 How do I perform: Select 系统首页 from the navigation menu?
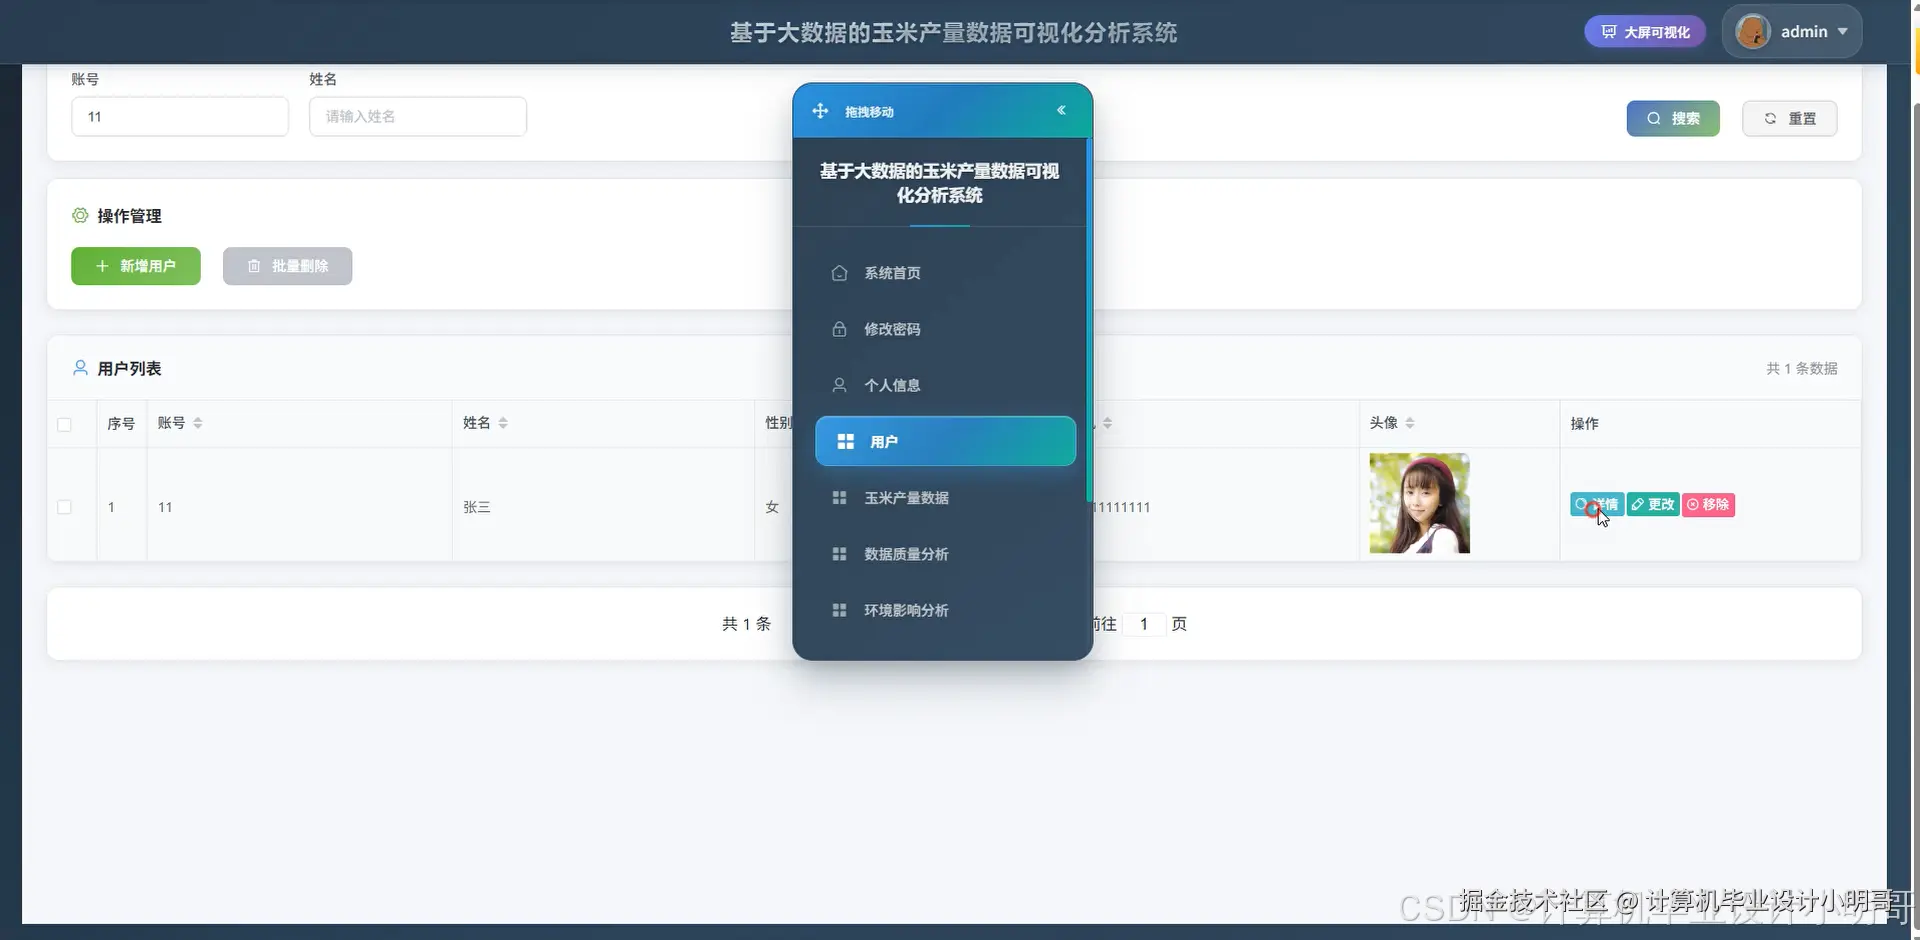[892, 273]
